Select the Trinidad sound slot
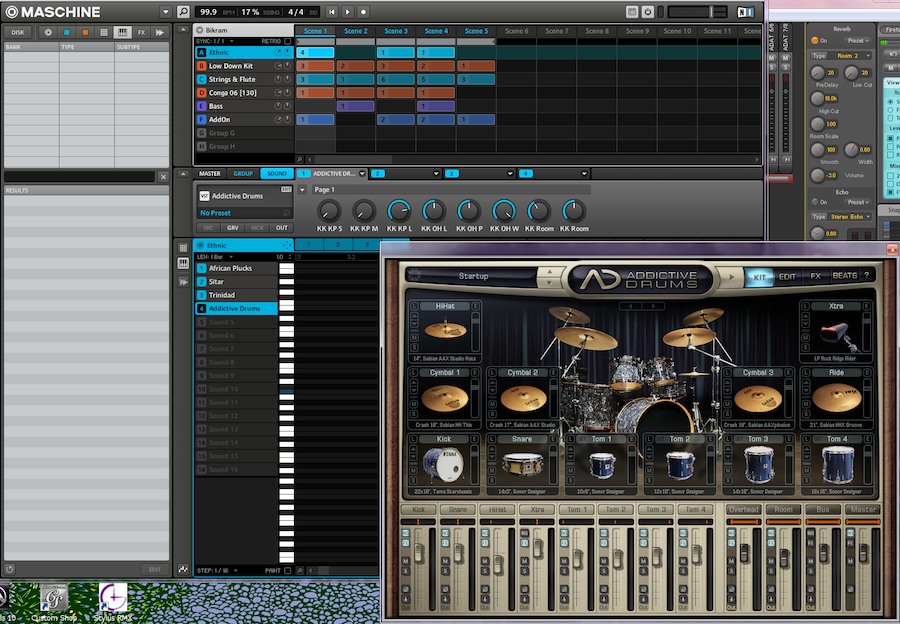 [236, 295]
